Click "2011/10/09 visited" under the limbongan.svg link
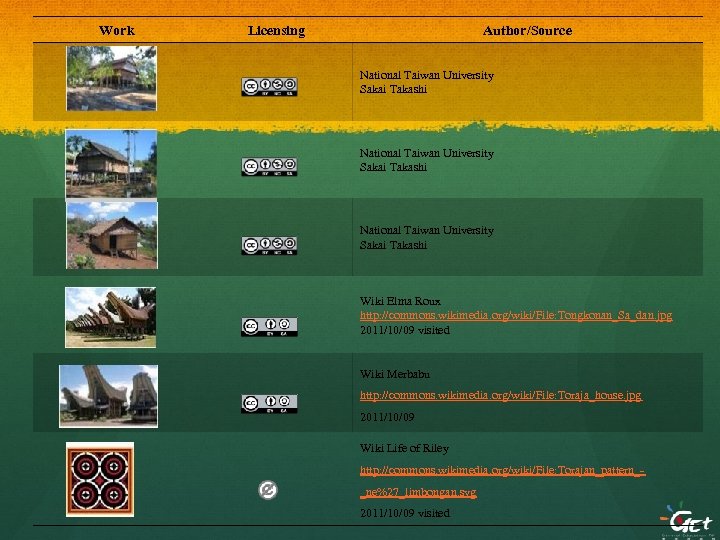Image resolution: width=720 pixels, height=540 pixels. [405, 513]
